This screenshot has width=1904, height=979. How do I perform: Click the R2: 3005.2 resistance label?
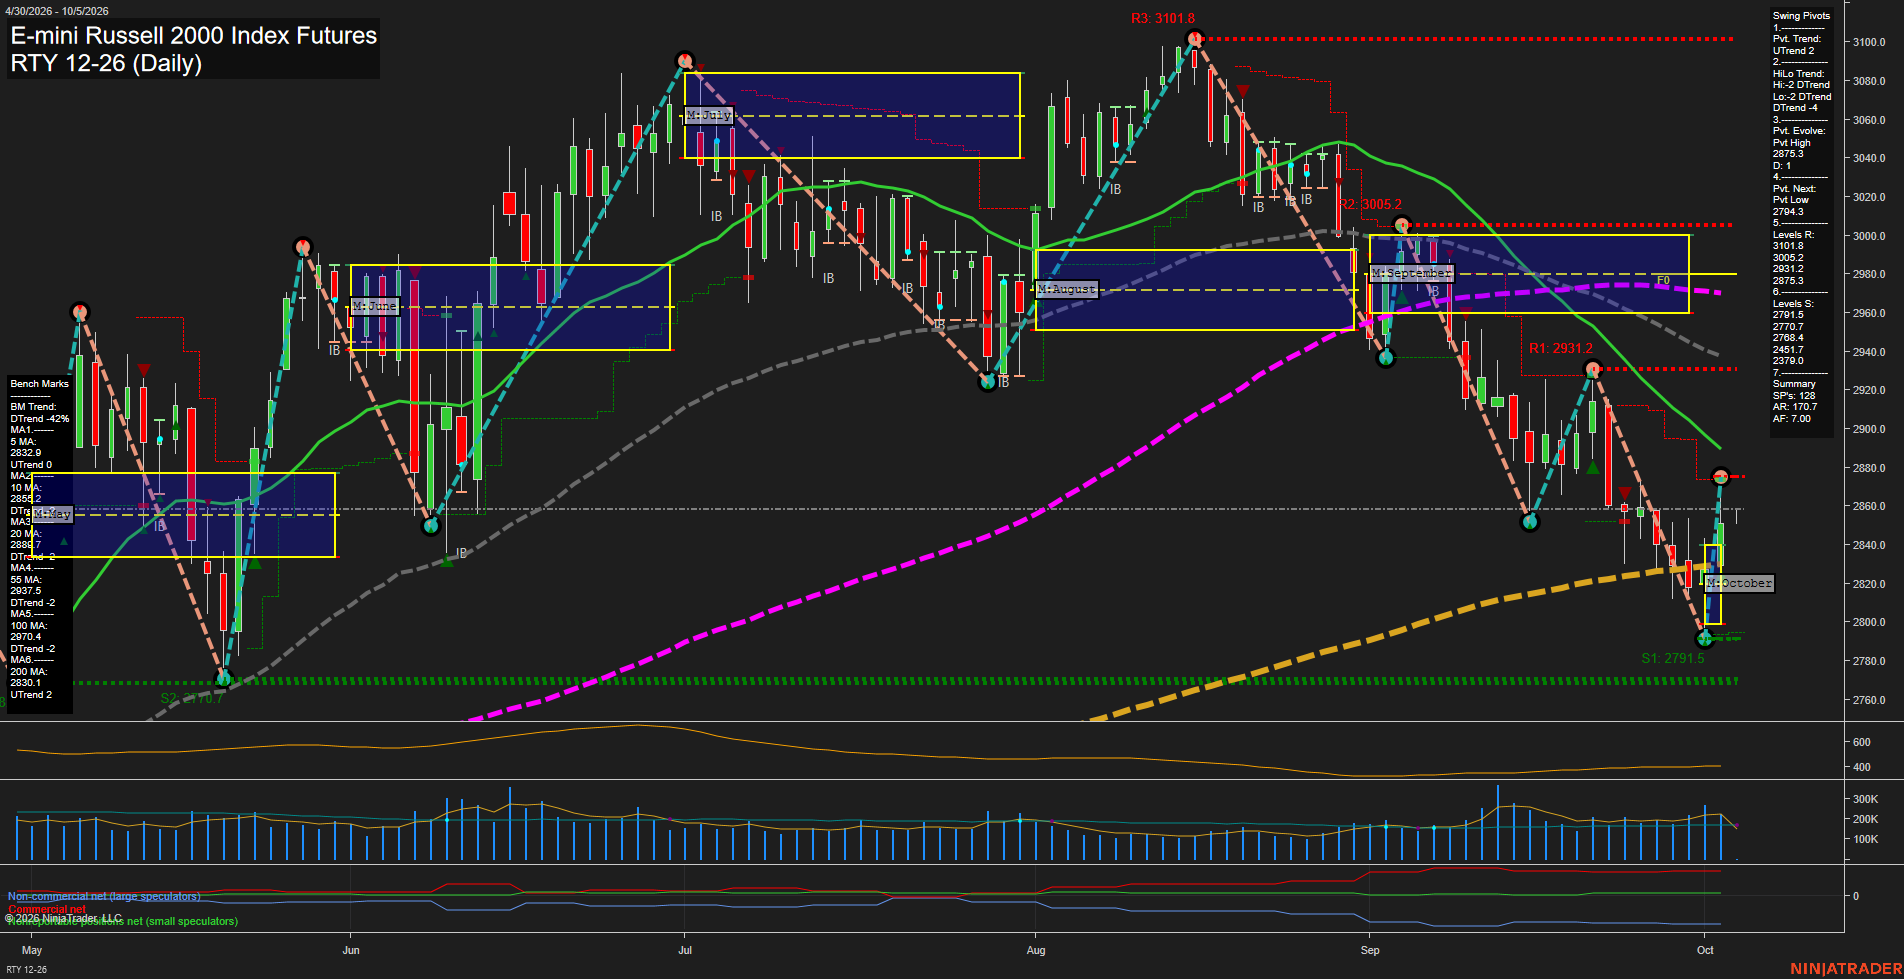[x=1370, y=205]
